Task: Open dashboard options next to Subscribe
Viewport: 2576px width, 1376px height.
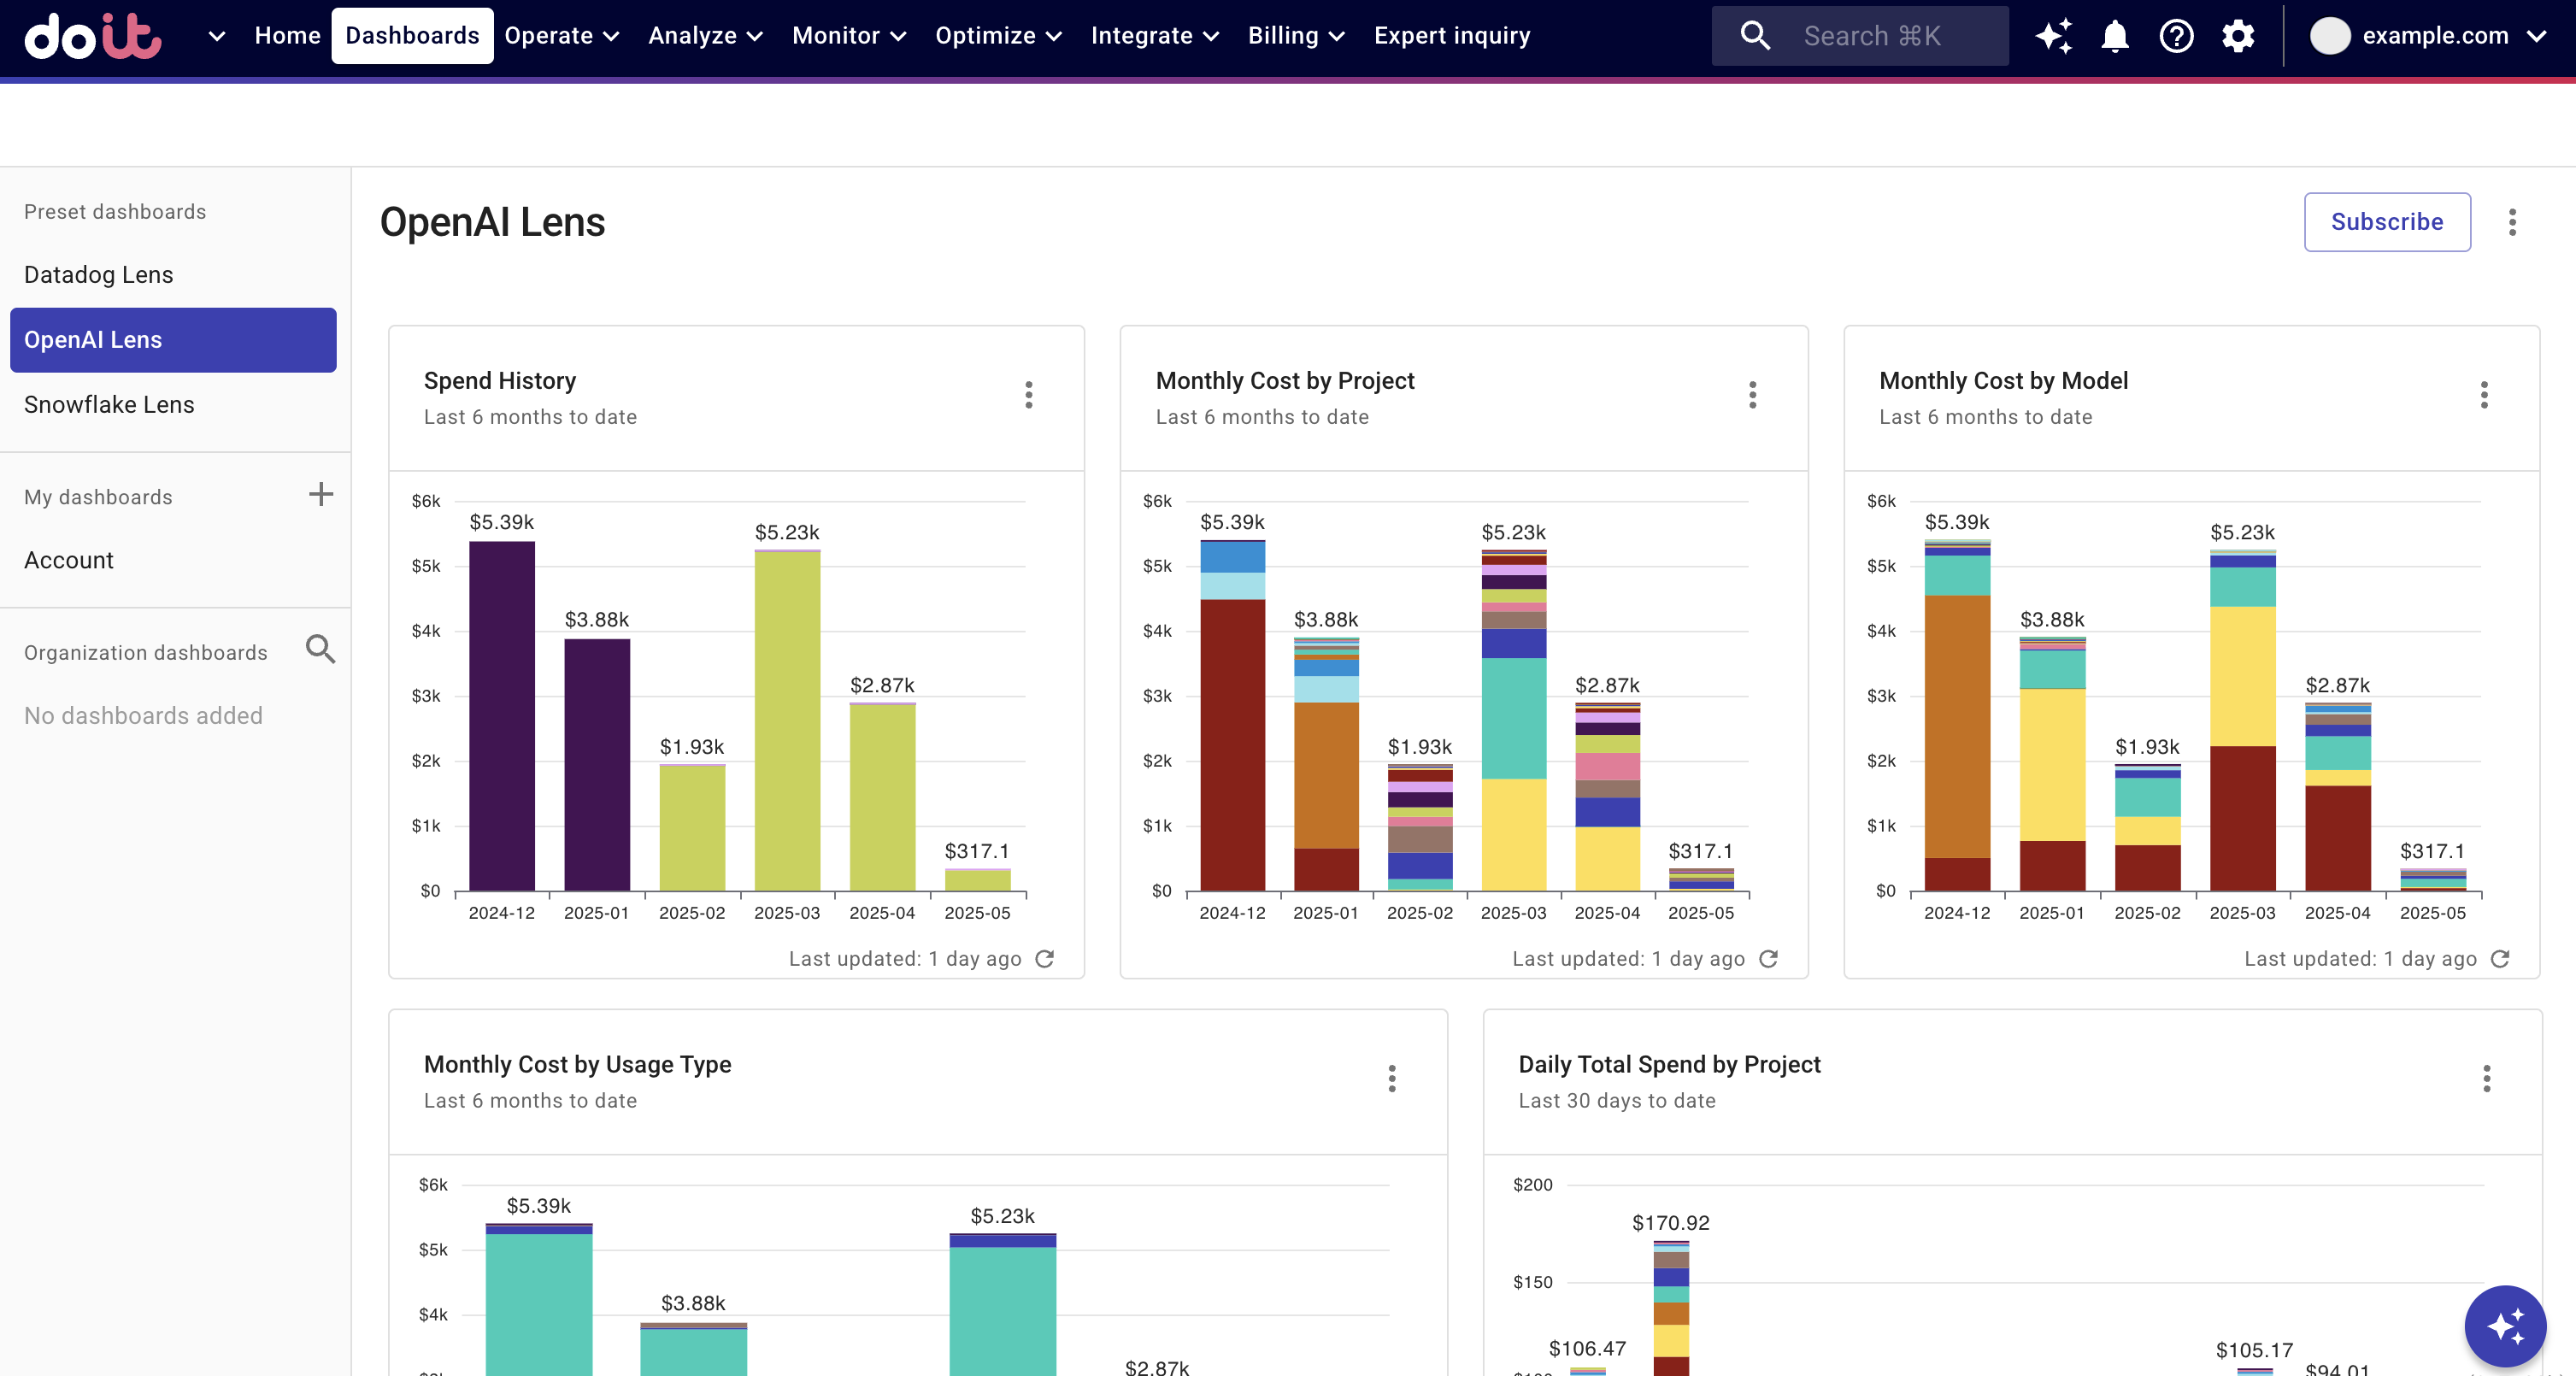Action: click(2511, 222)
